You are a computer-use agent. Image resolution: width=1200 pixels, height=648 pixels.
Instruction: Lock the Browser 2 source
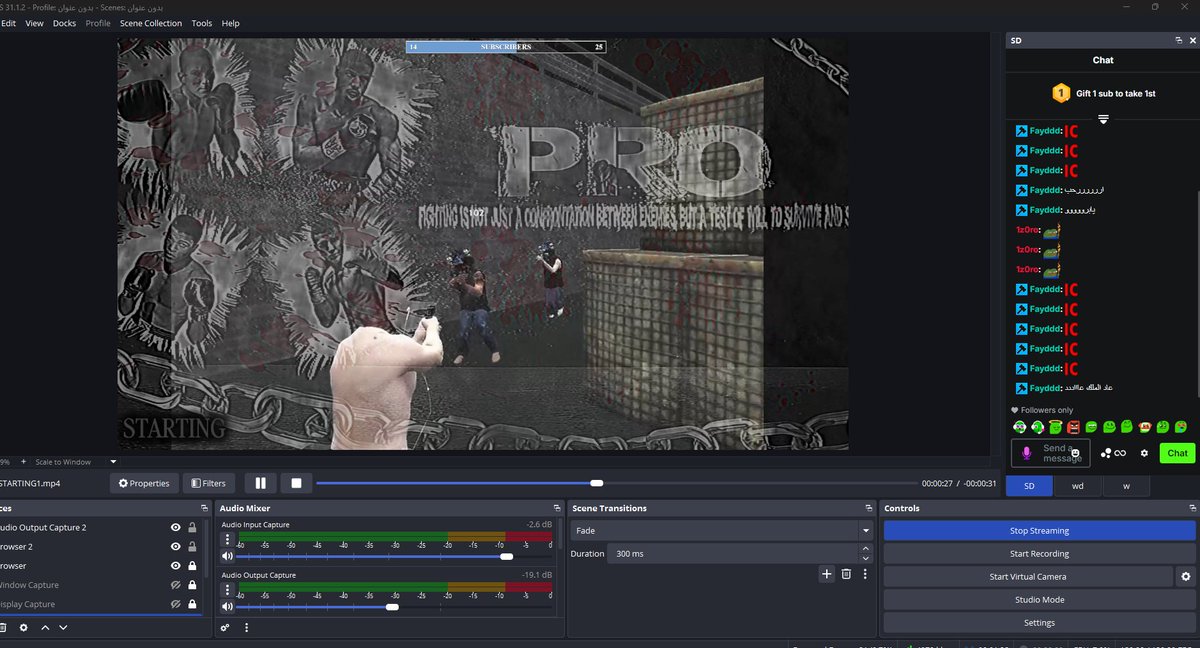192,547
